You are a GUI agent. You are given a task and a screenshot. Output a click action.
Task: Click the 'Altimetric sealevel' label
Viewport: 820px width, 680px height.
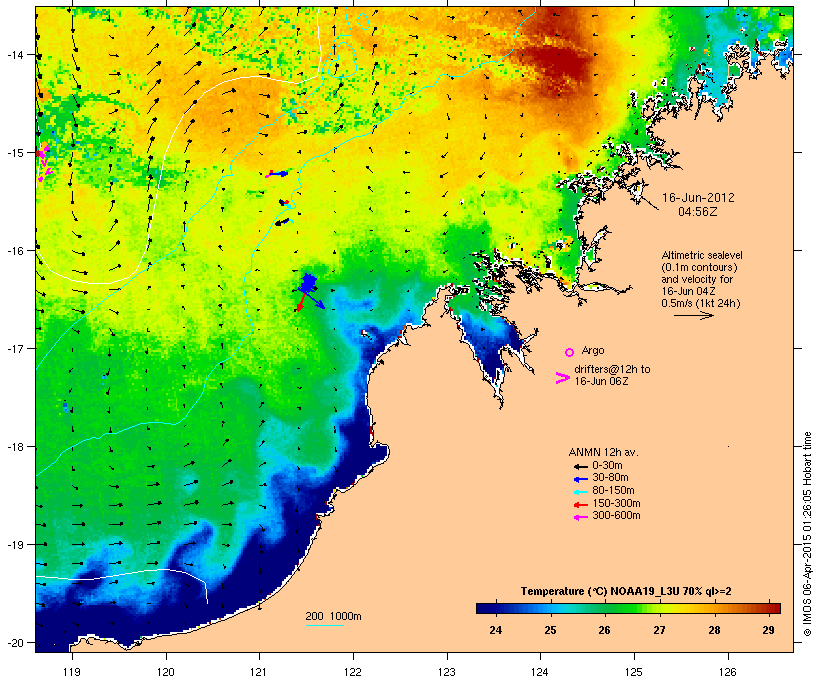(x=702, y=255)
